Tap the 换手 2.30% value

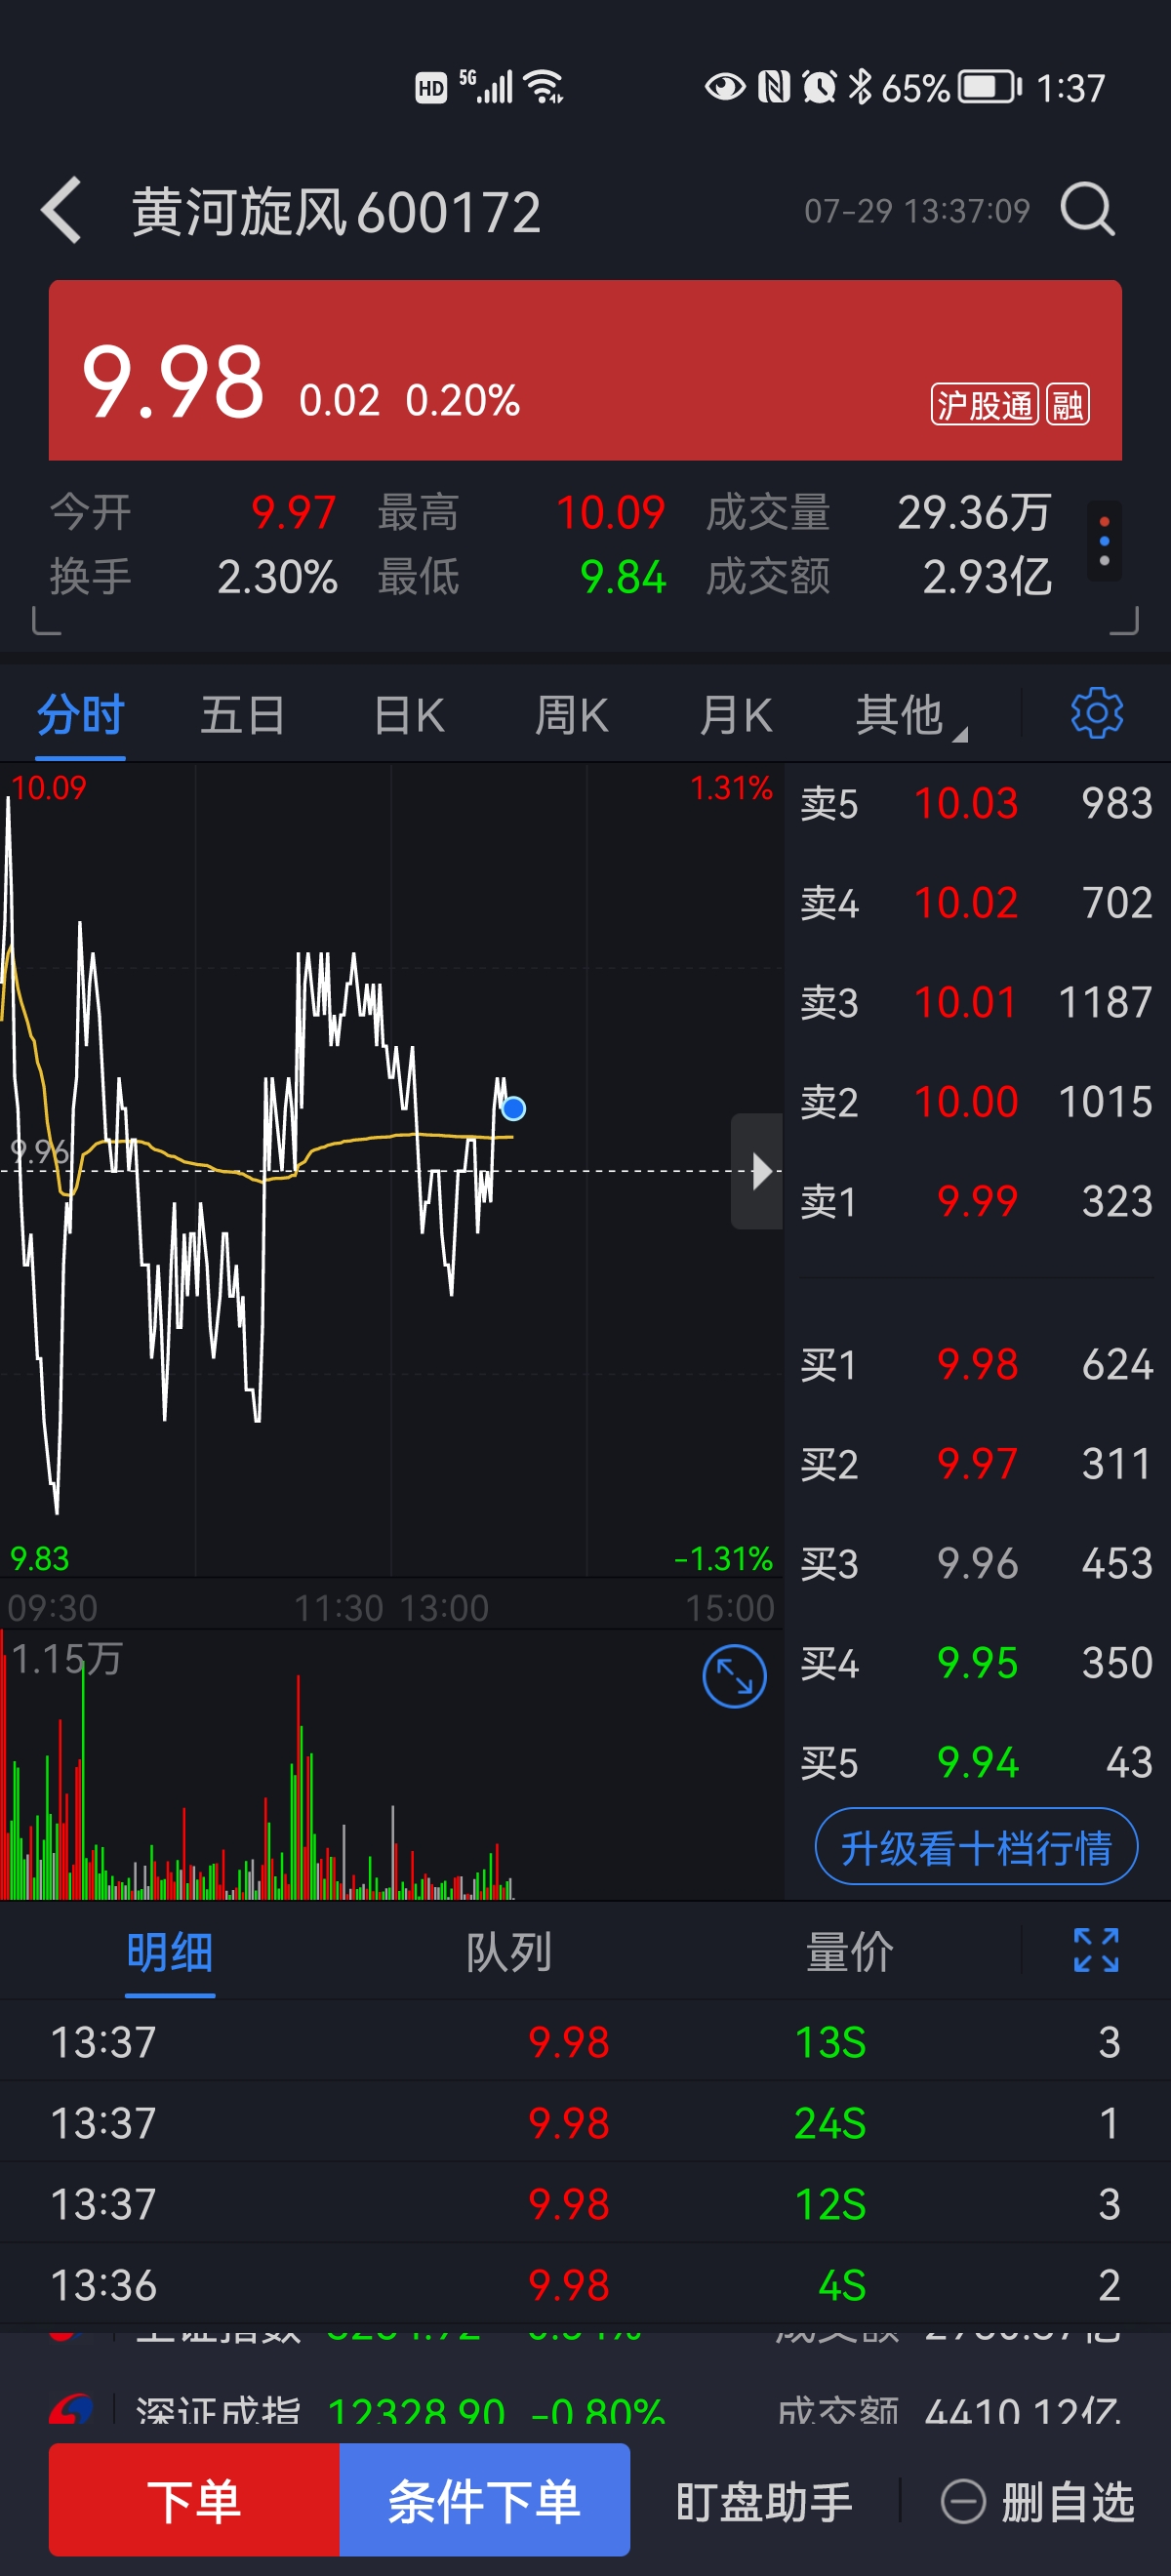point(277,577)
